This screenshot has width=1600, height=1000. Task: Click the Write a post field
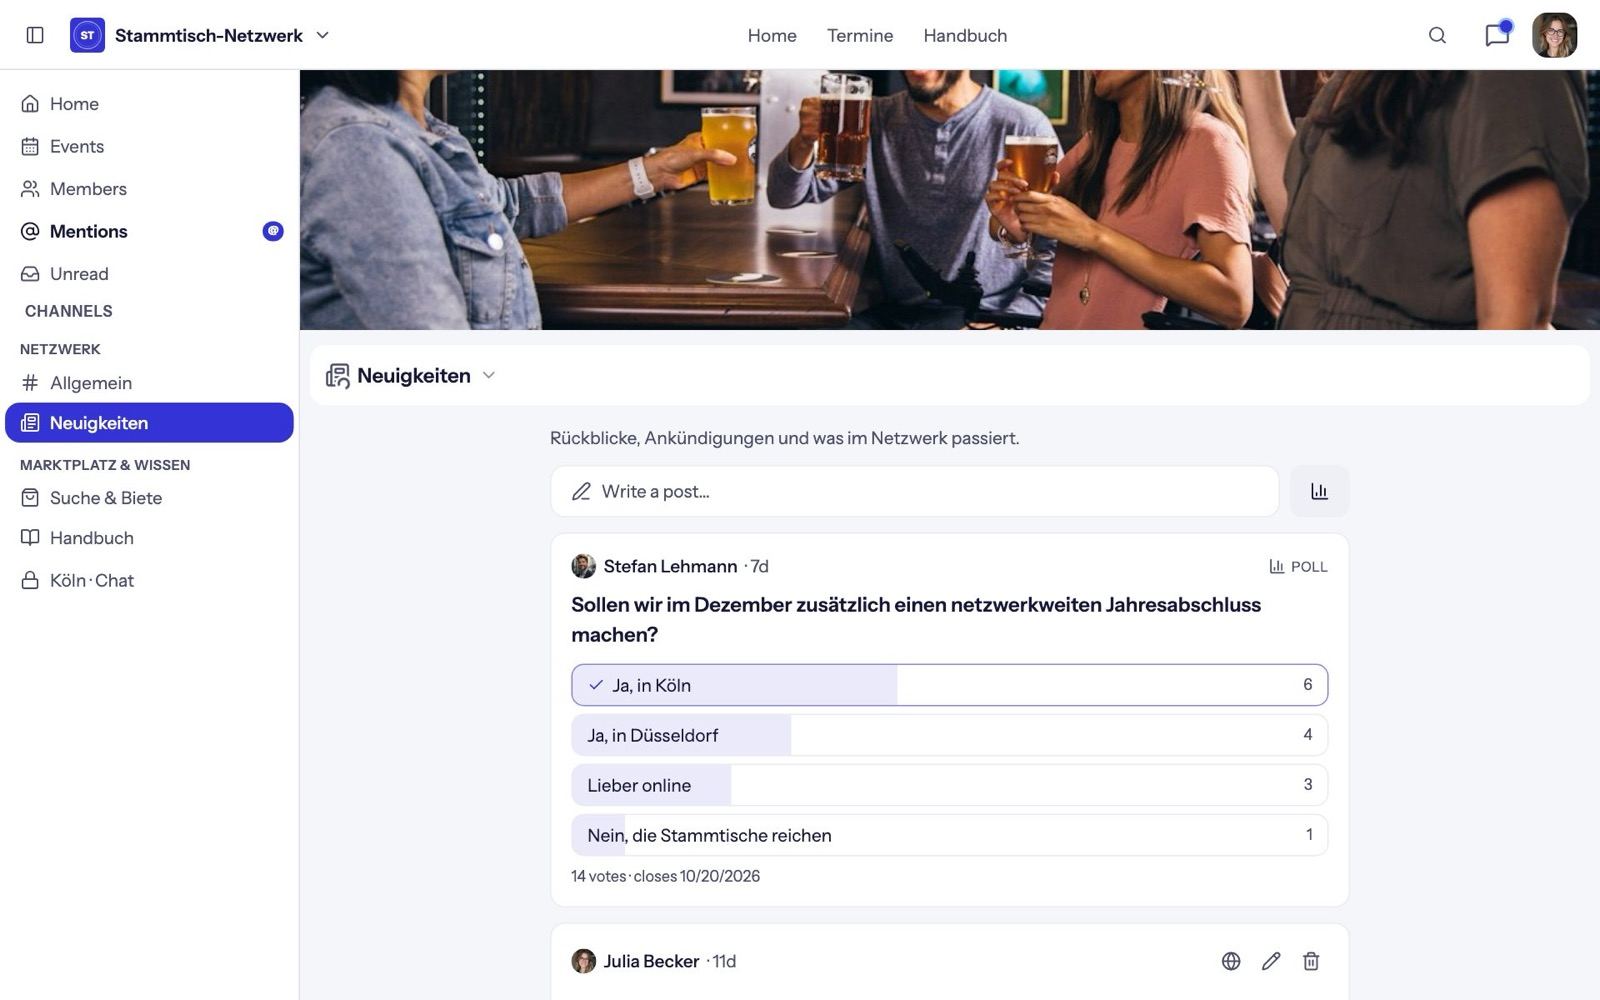(914, 491)
